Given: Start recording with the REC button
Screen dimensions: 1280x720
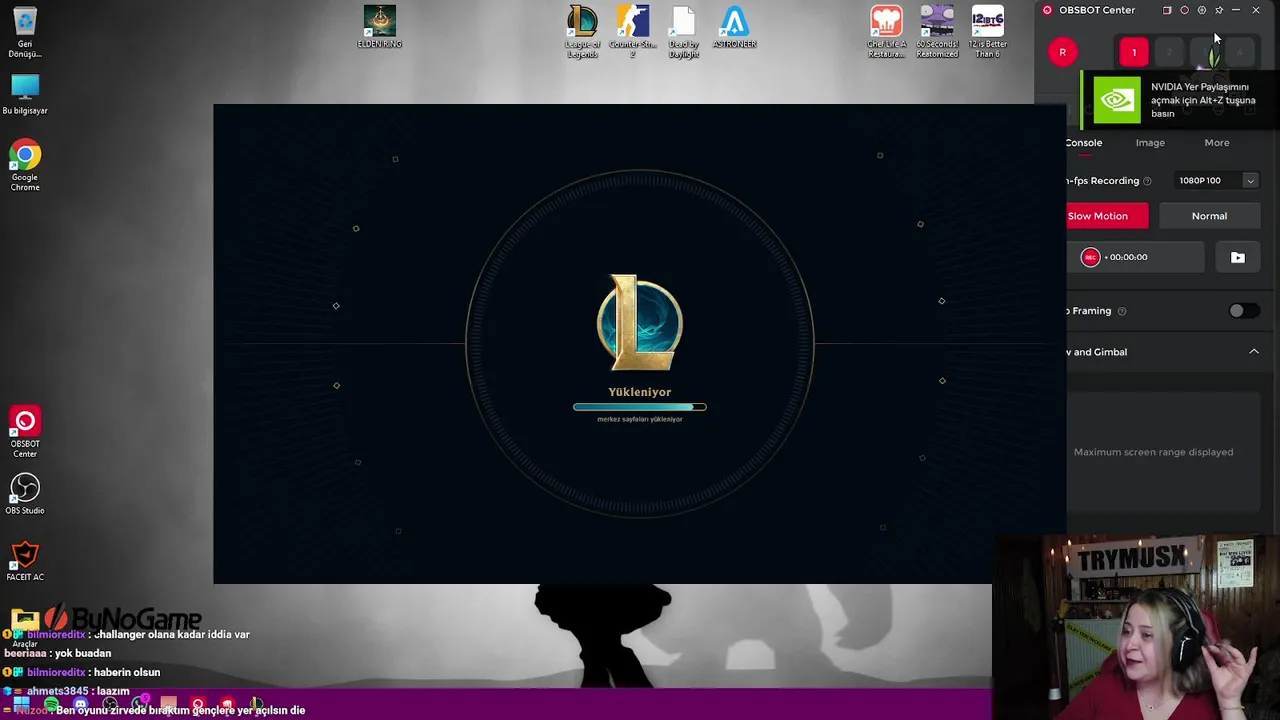Looking at the screenshot, I should (1090, 257).
